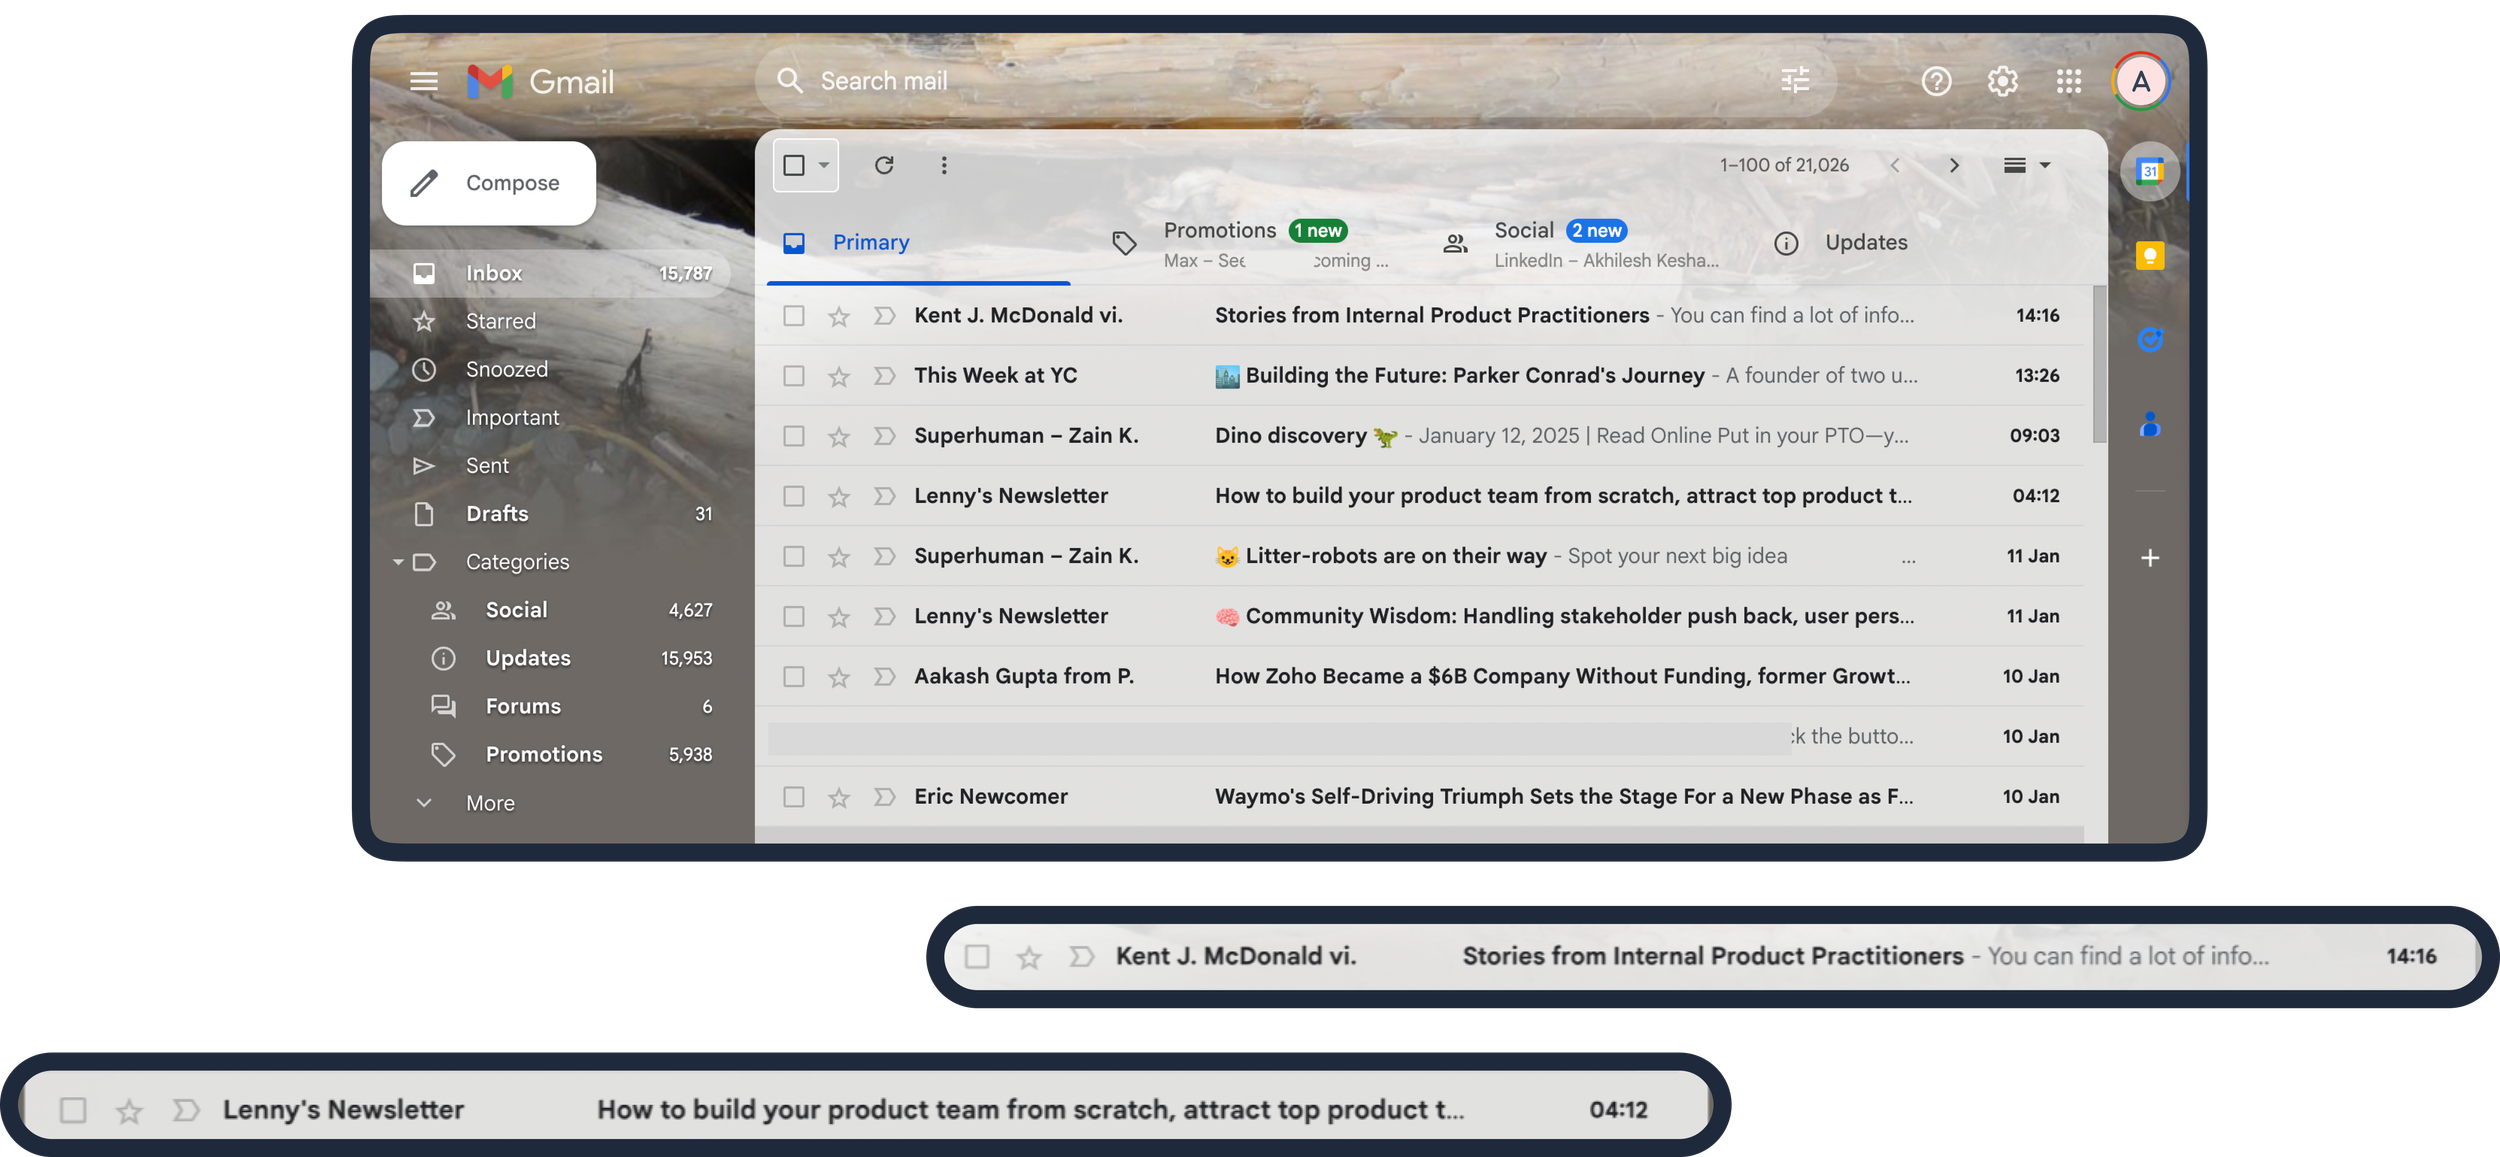Open search filter options icon
The height and width of the screenshot is (1157, 2500).
1795,81
